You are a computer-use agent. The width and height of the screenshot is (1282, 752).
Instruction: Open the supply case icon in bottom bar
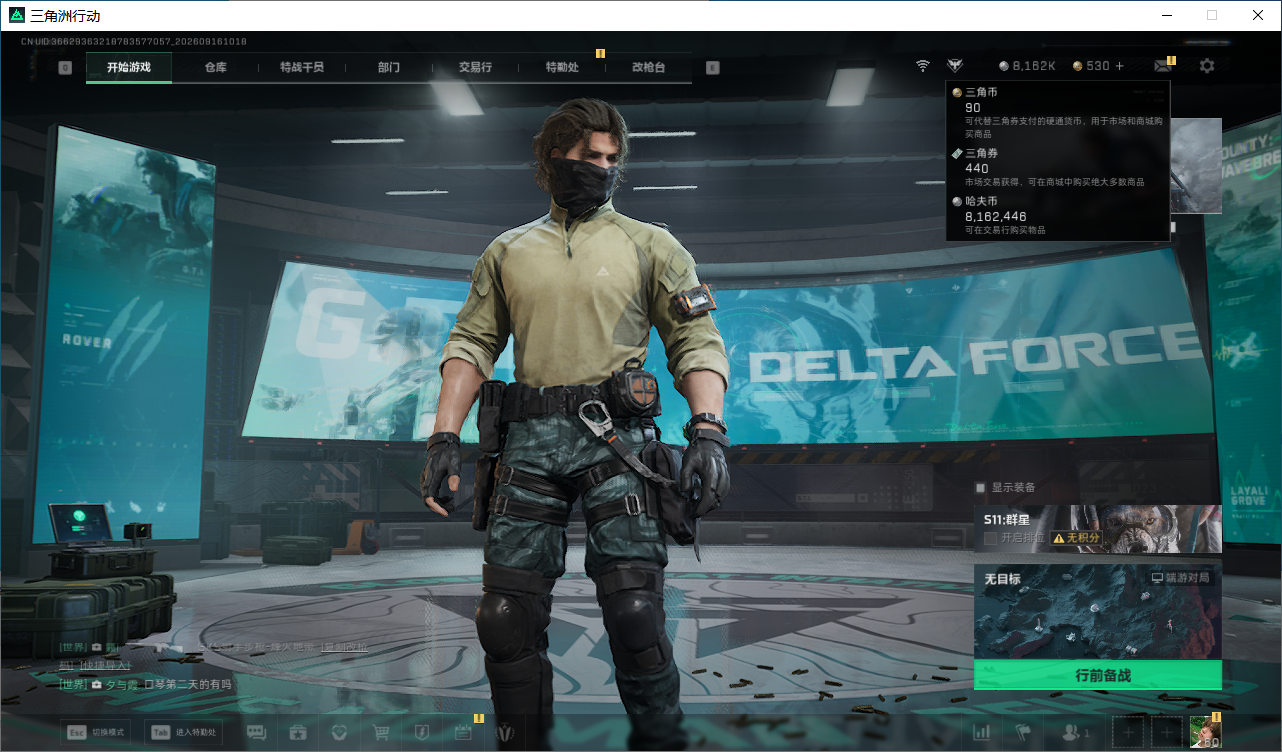pos(297,732)
